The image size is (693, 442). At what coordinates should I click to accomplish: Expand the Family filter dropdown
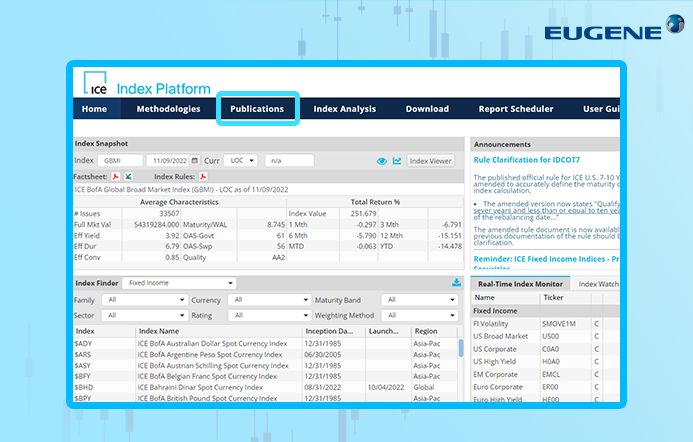[x=145, y=300]
